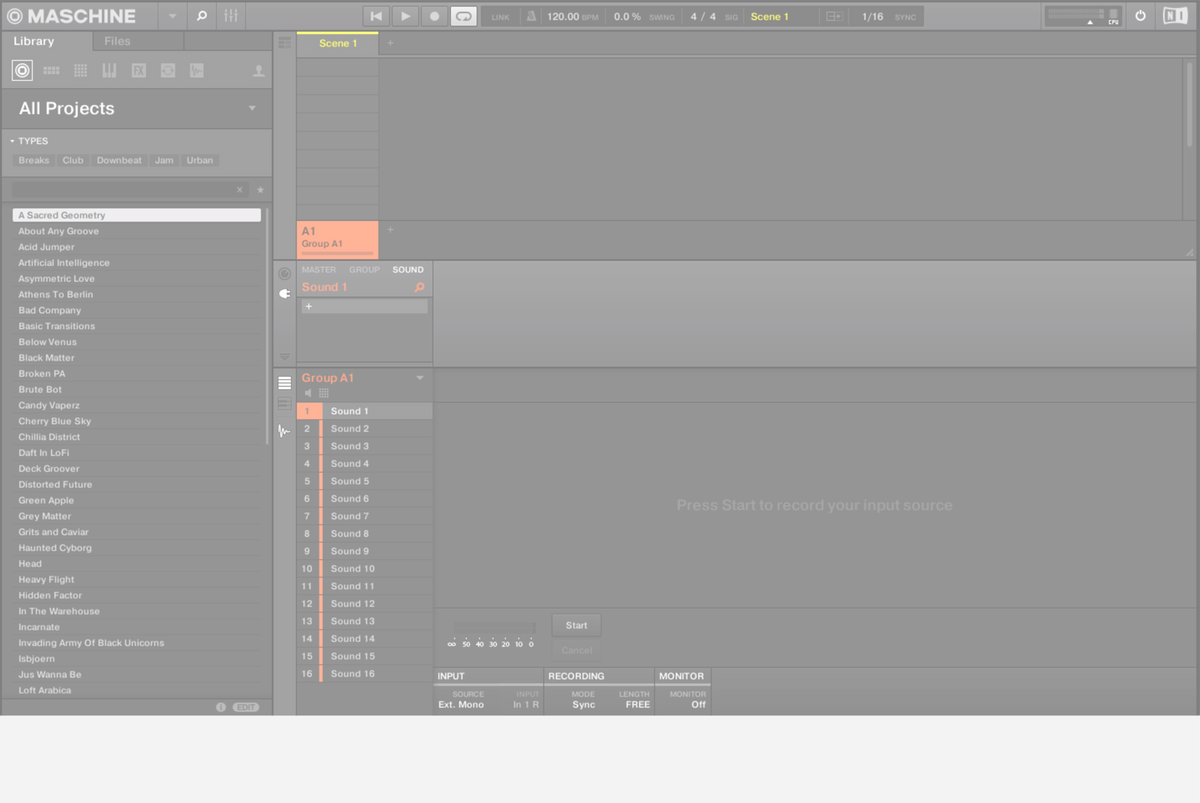This screenshot has height=803, width=1200.
Task: Add a new group with plus
Action: pos(390,230)
